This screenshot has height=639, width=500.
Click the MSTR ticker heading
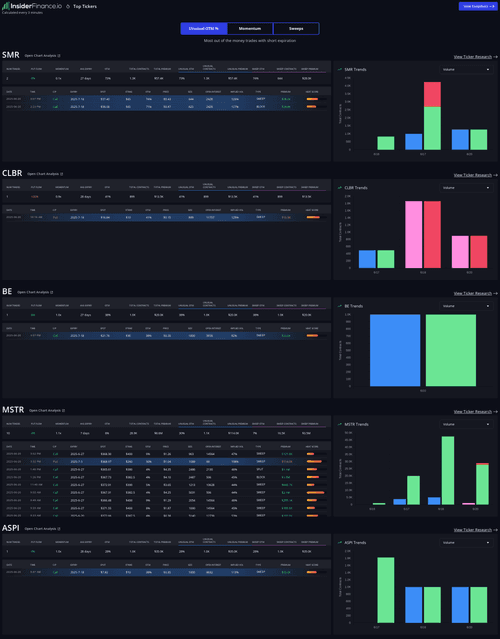[x=13, y=410]
